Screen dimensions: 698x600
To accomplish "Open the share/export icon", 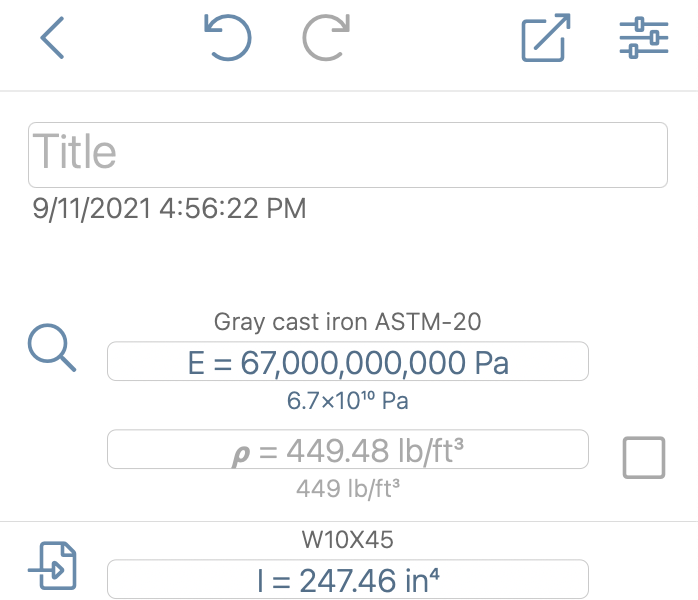I will (x=546, y=37).
